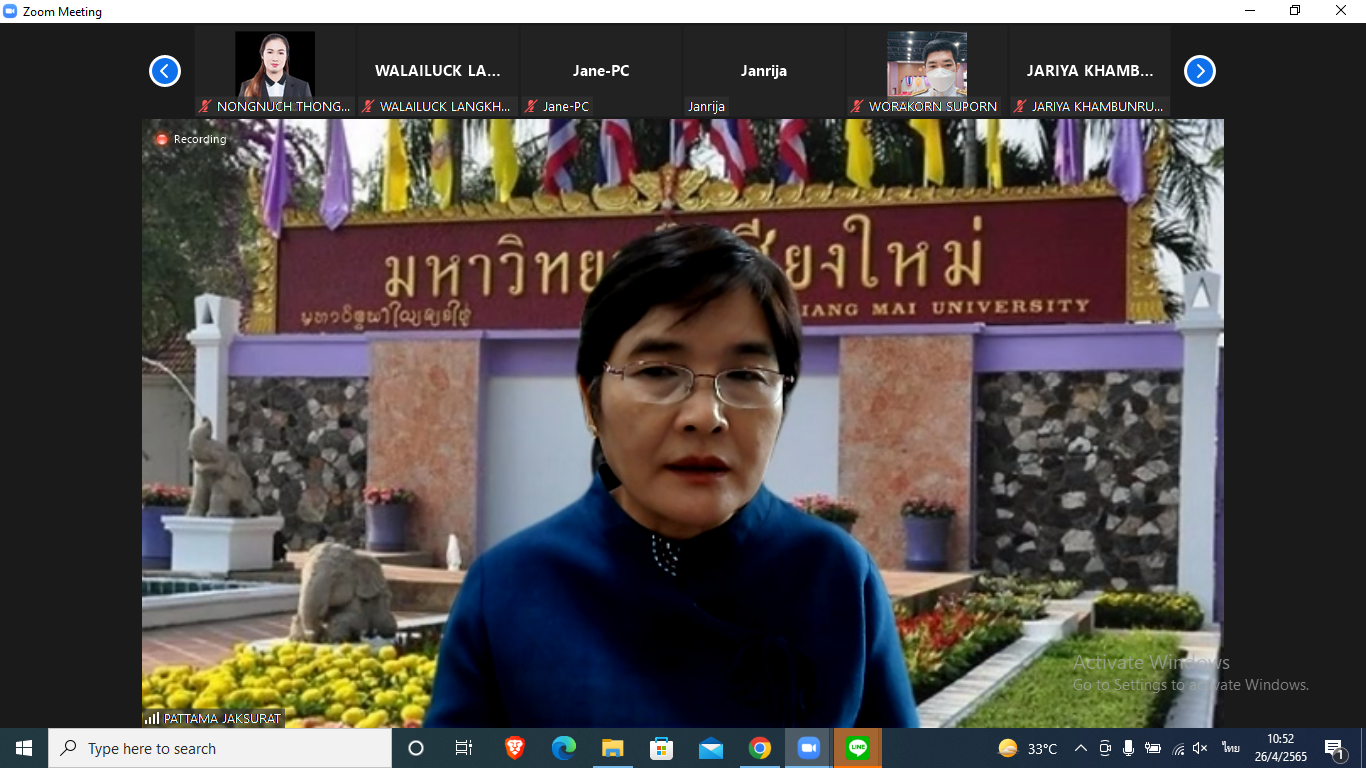Open clock showing 10:52 26/4/2565
This screenshot has width=1366, height=768.
[x=1281, y=748]
